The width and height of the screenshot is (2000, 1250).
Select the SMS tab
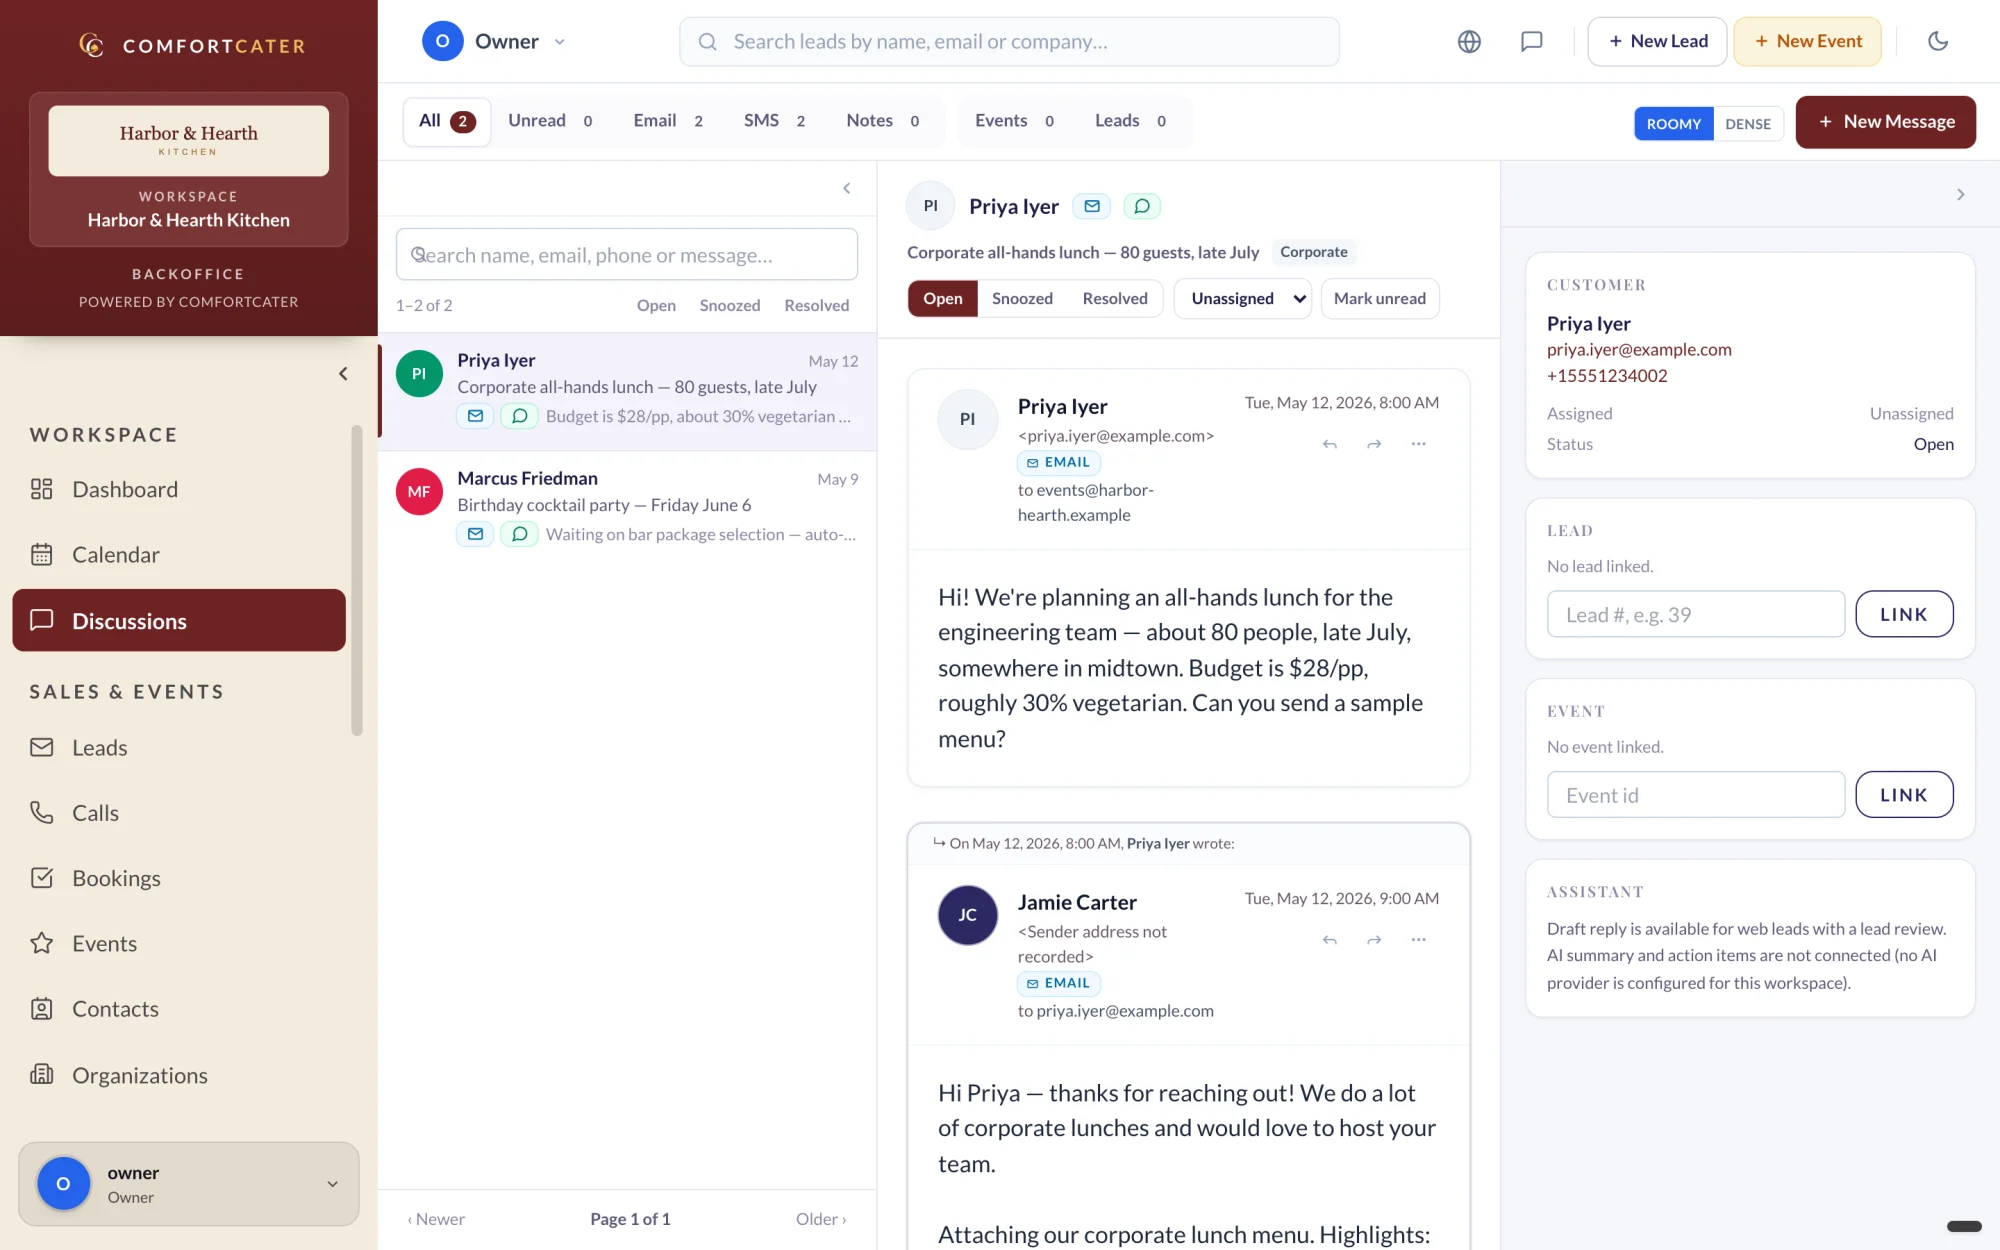tap(774, 121)
